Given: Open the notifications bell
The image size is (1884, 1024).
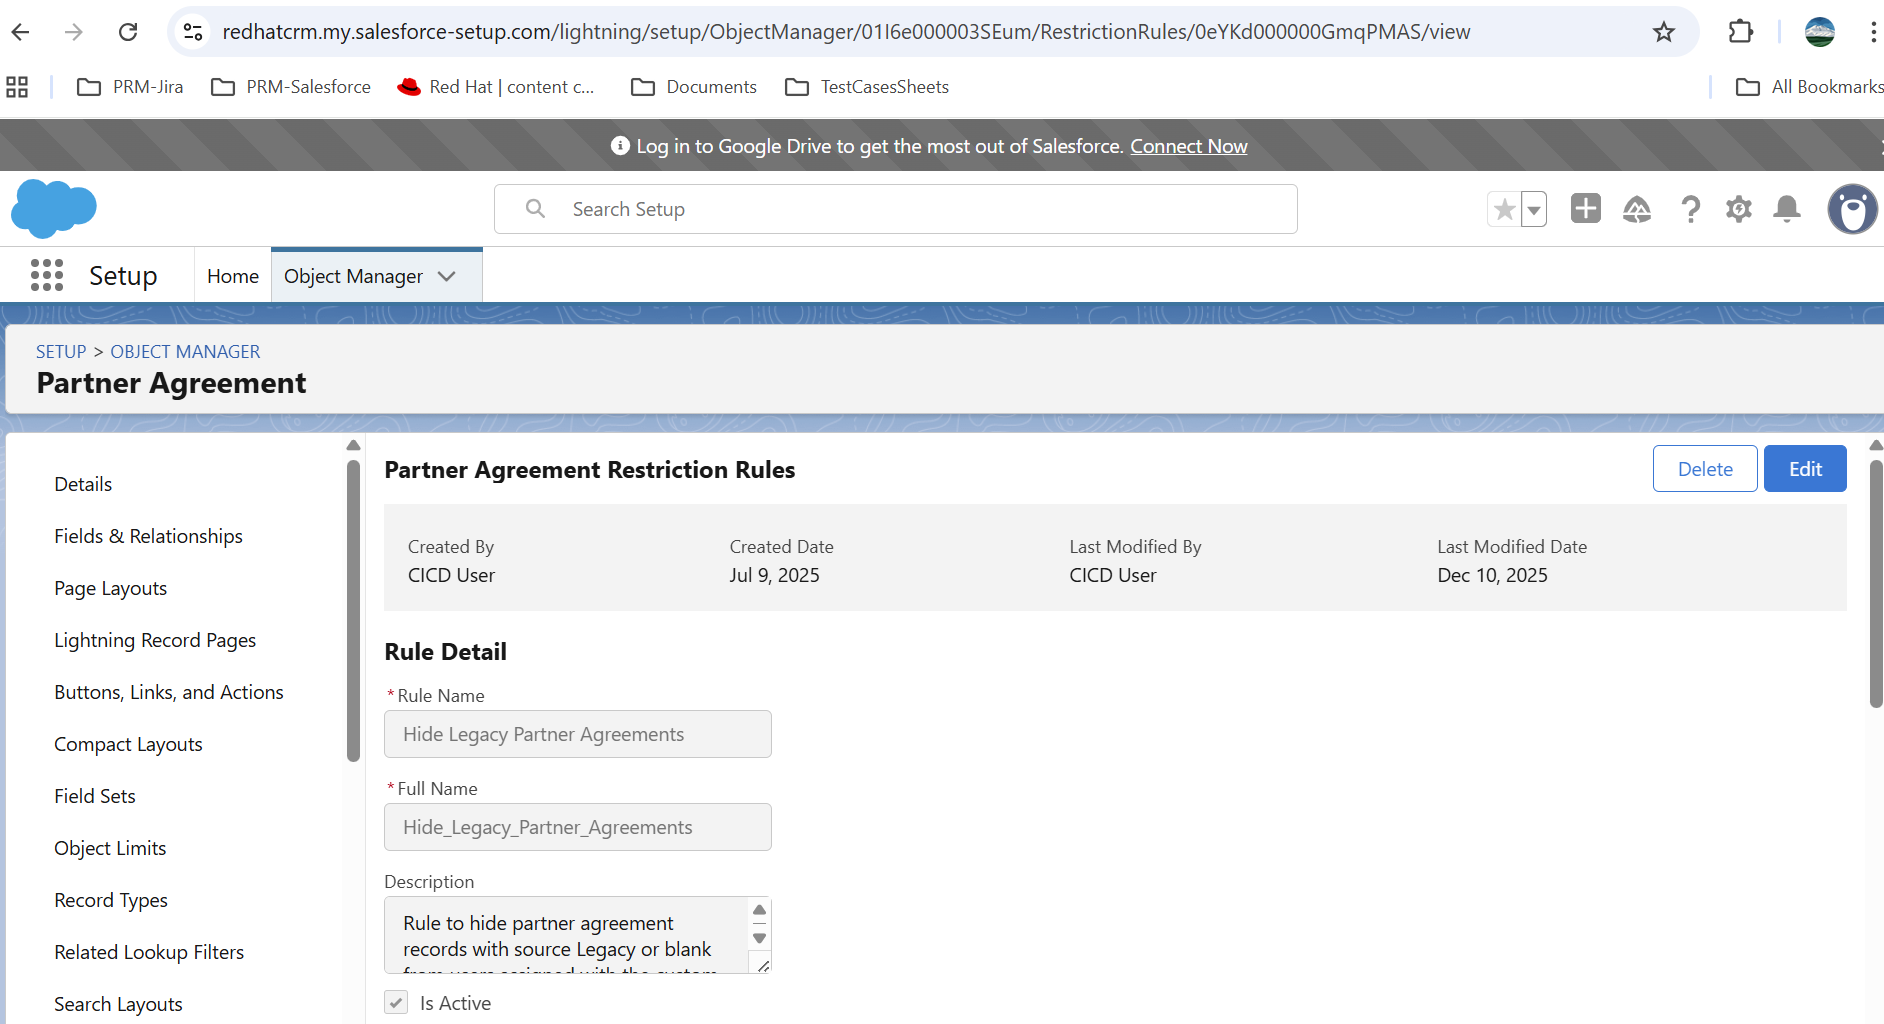Looking at the screenshot, I should (x=1787, y=209).
